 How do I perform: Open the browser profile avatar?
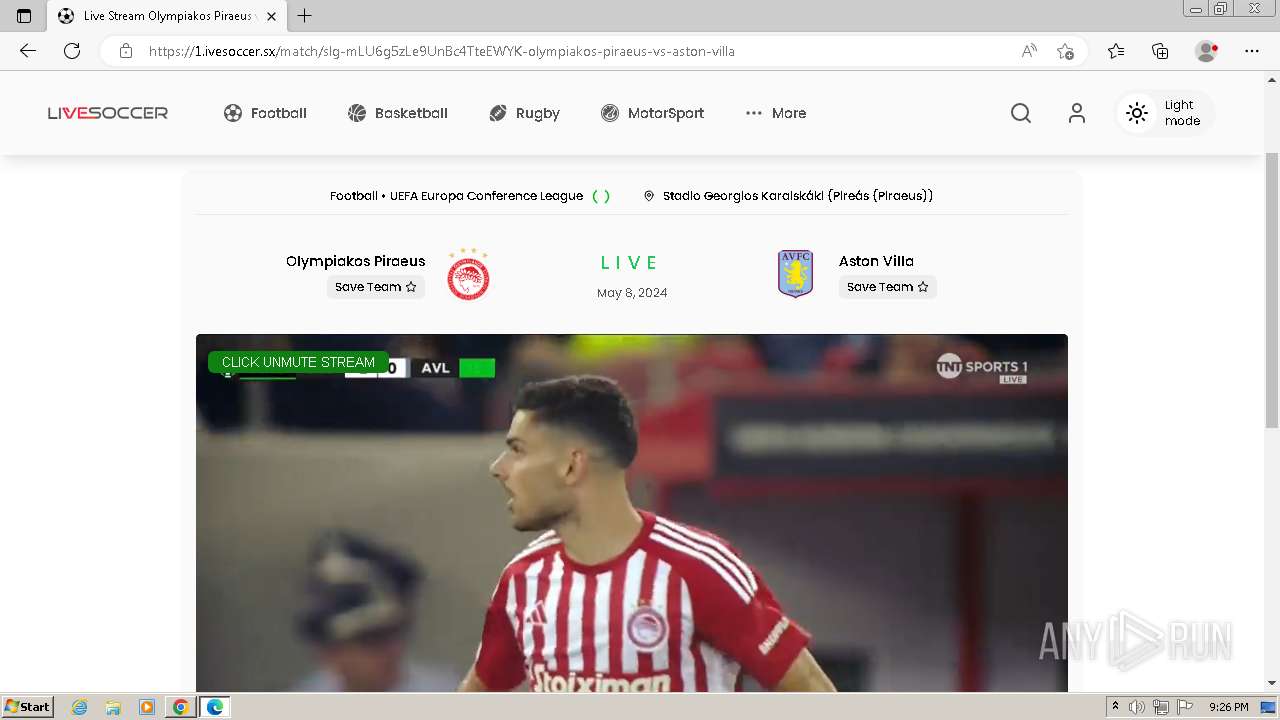click(x=1207, y=51)
